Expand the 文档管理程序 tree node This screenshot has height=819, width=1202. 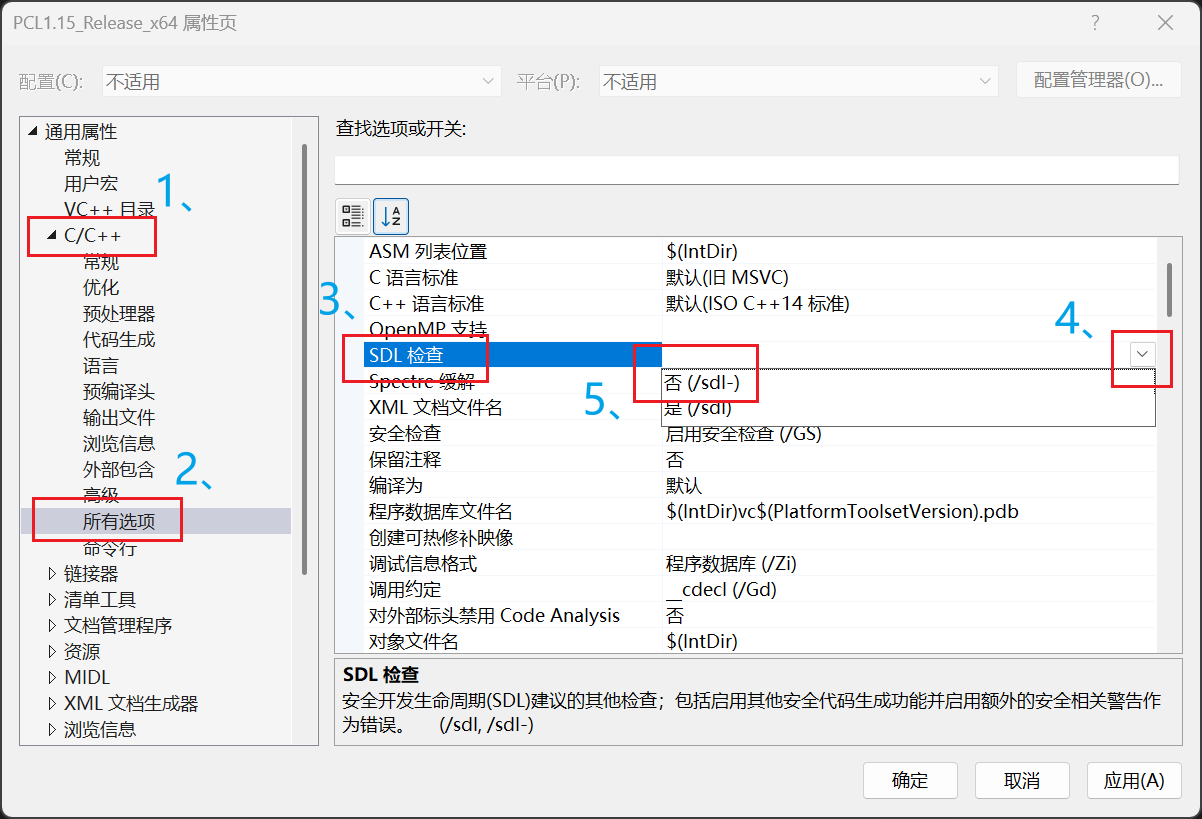[x=53, y=625]
